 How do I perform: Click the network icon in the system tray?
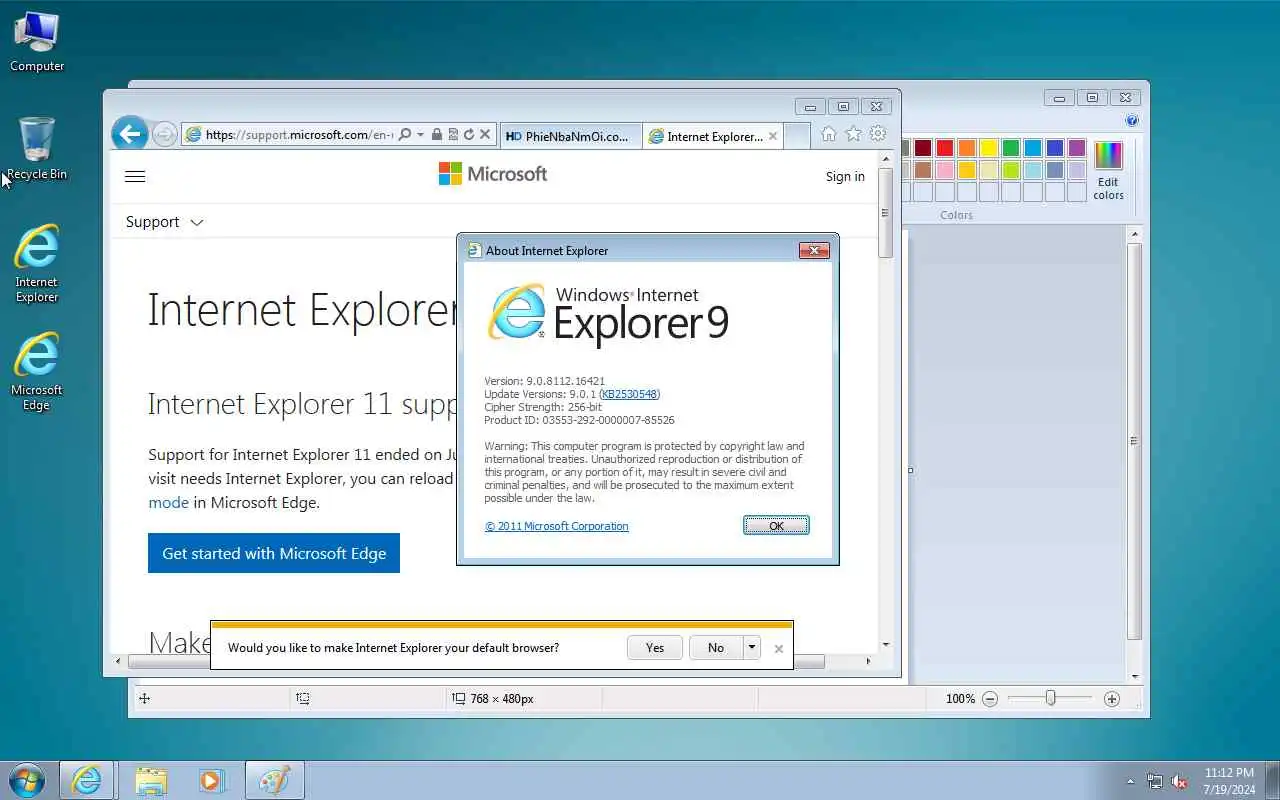tap(1155, 781)
